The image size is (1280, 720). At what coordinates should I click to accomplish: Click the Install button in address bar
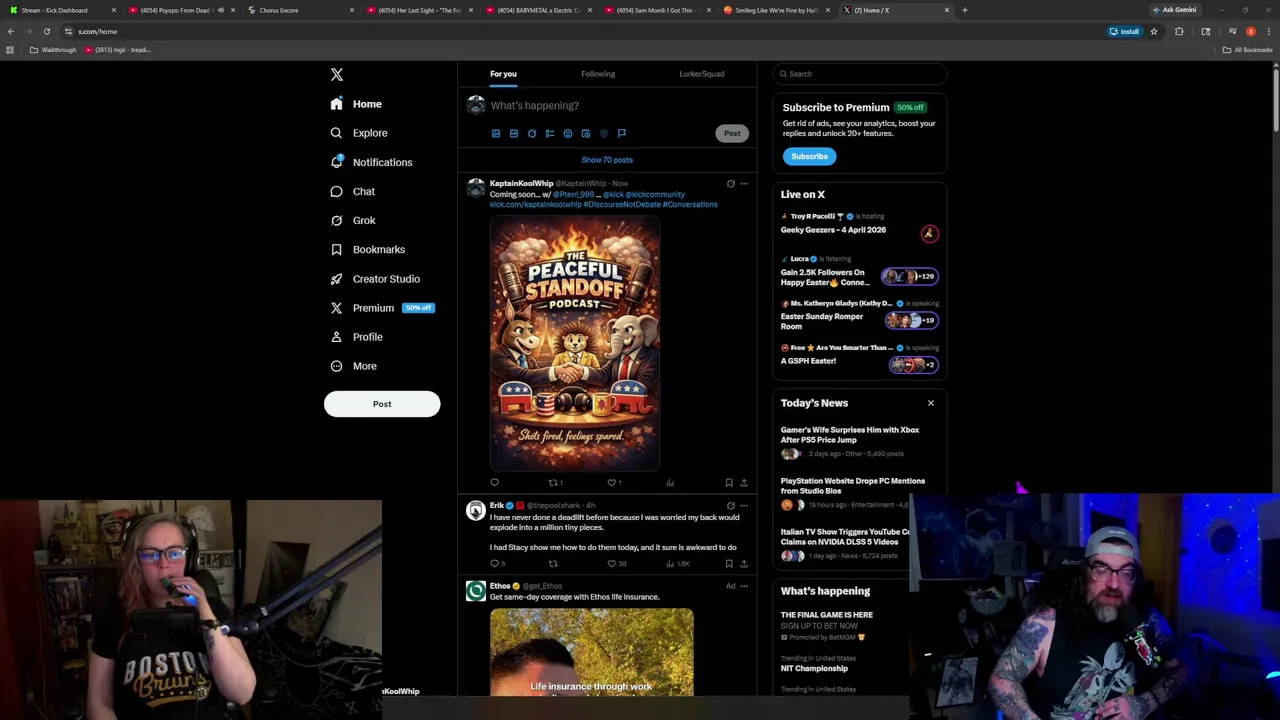point(1125,32)
